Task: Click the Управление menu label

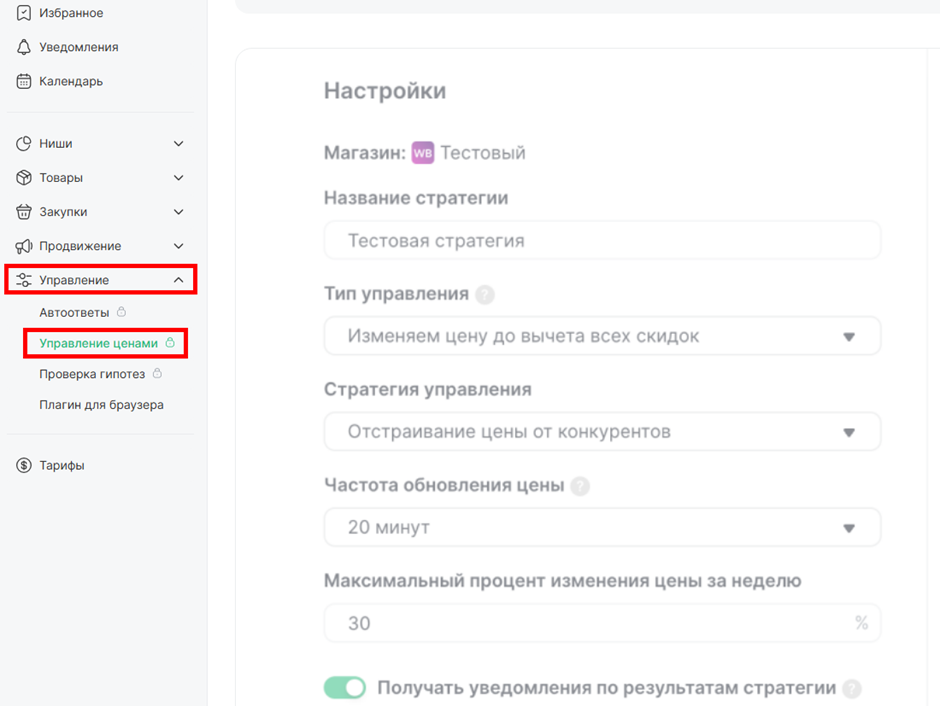Action: (x=74, y=280)
